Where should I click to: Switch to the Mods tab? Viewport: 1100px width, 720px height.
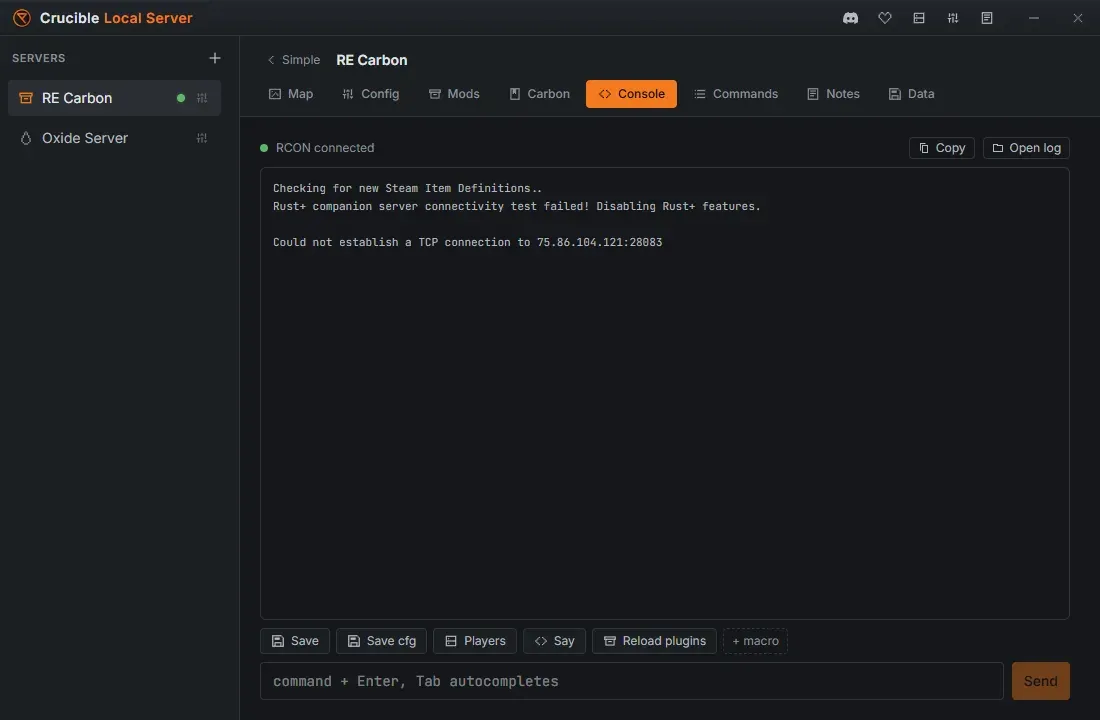click(454, 94)
